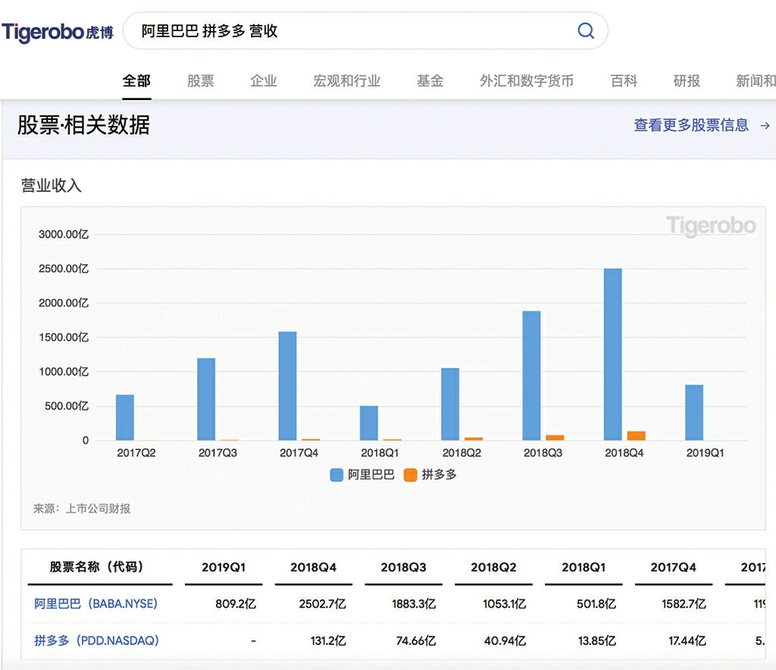Viewport: 776px width, 670px height.
Task: Toggle 拼多多 orange legend swatch
Action: click(x=410, y=475)
